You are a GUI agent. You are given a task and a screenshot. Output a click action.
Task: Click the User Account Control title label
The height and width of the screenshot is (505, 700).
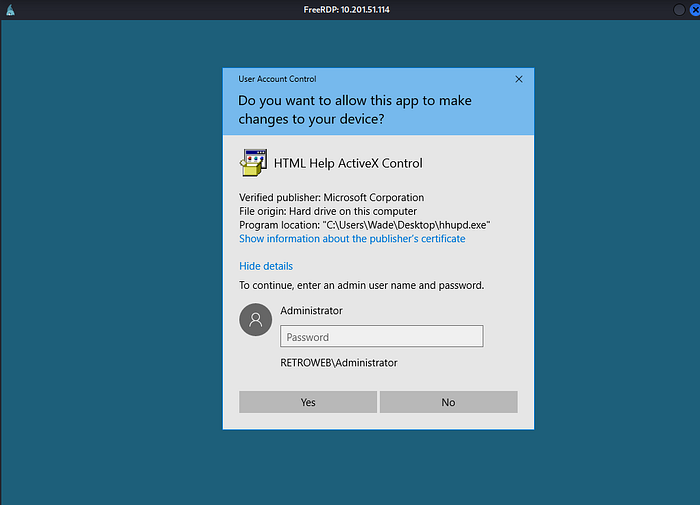[277, 79]
